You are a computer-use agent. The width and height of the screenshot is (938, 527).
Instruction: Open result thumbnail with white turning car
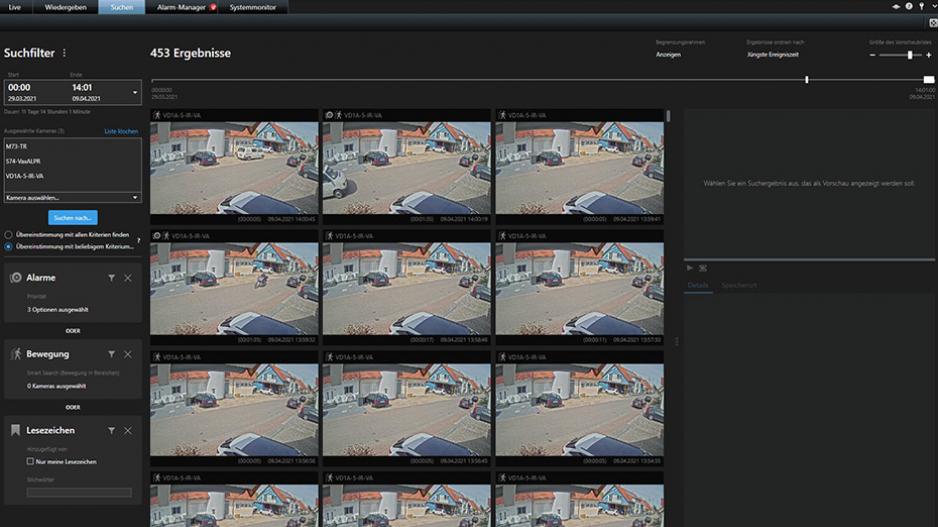[x=406, y=167]
